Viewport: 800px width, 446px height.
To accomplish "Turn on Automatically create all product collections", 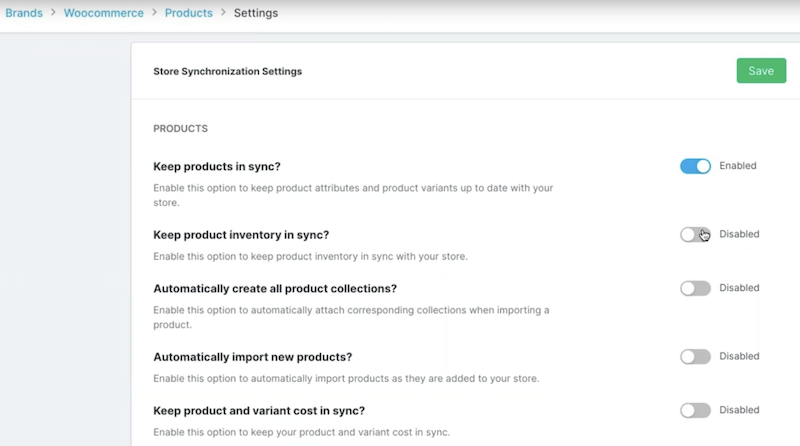I will 695,288.
